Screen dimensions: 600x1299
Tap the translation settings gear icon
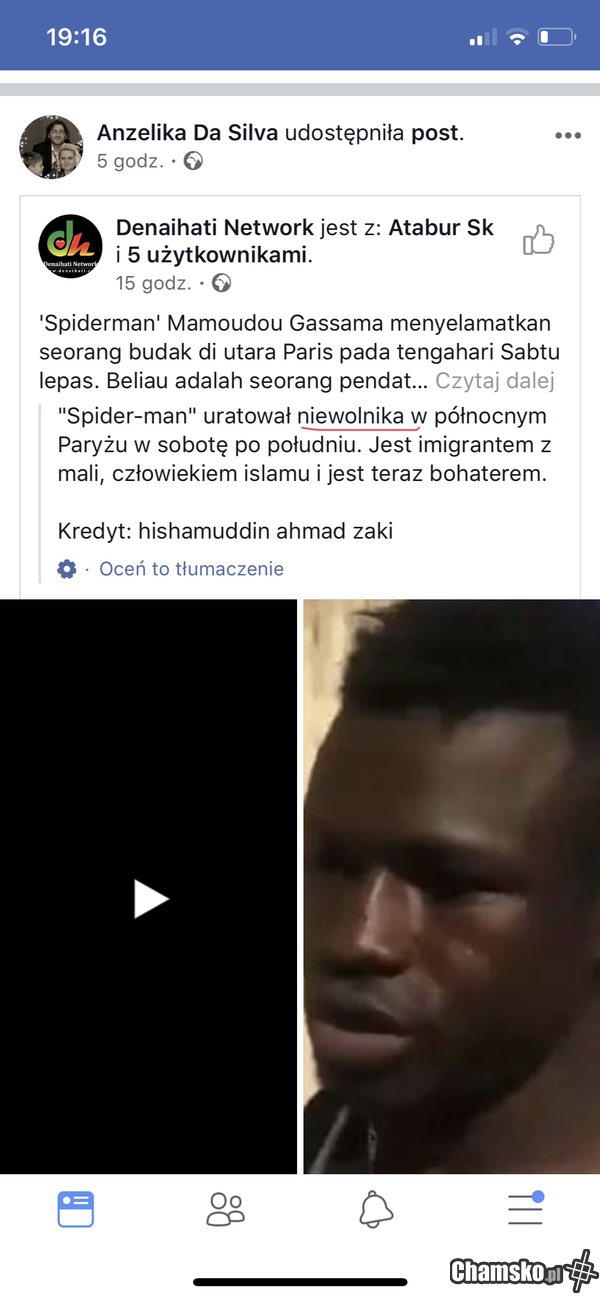(x=67, y=569)
